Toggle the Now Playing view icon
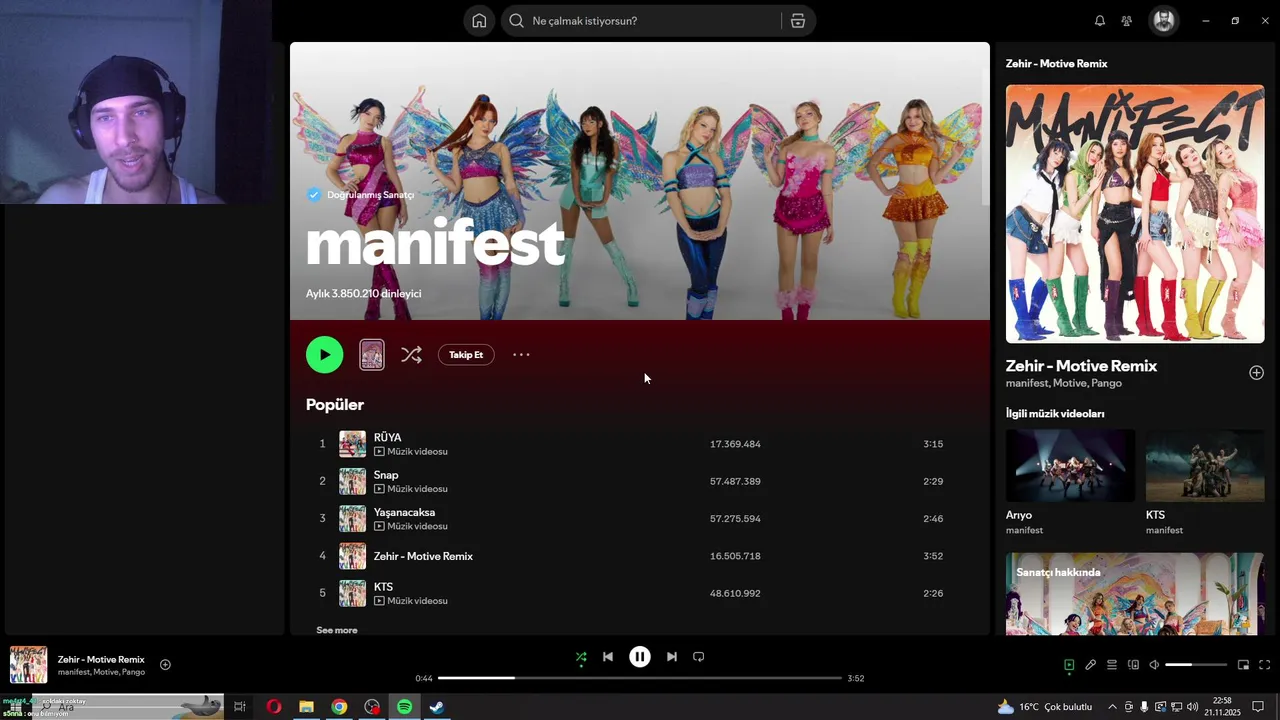This screenshot has width=1280, height=720. pos(1069,665)
